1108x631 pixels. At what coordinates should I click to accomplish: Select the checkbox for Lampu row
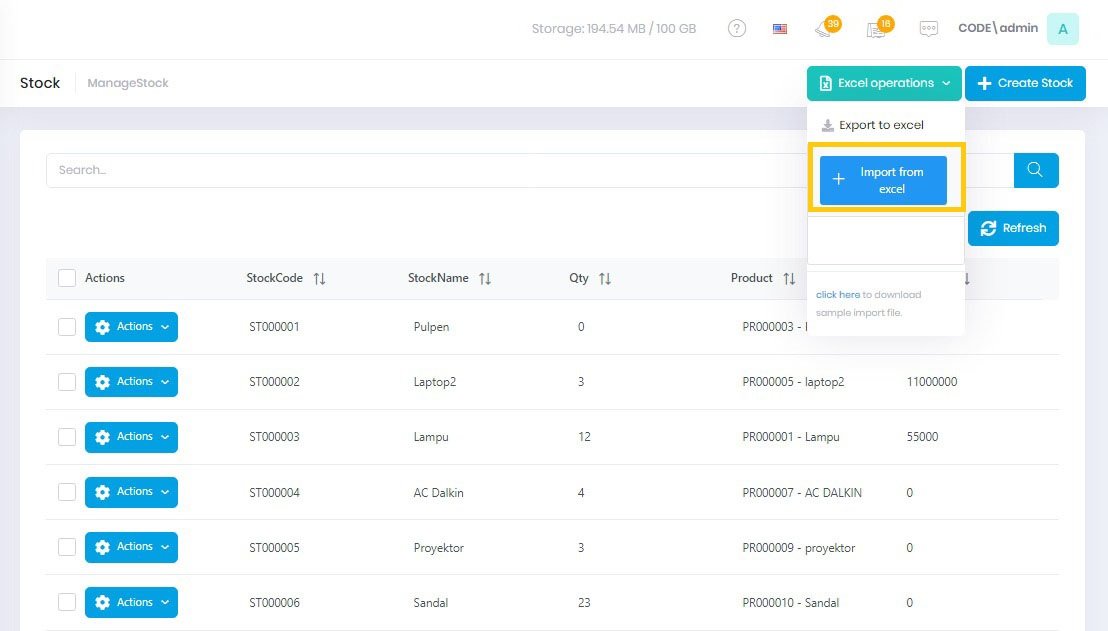tap(67, 437)
